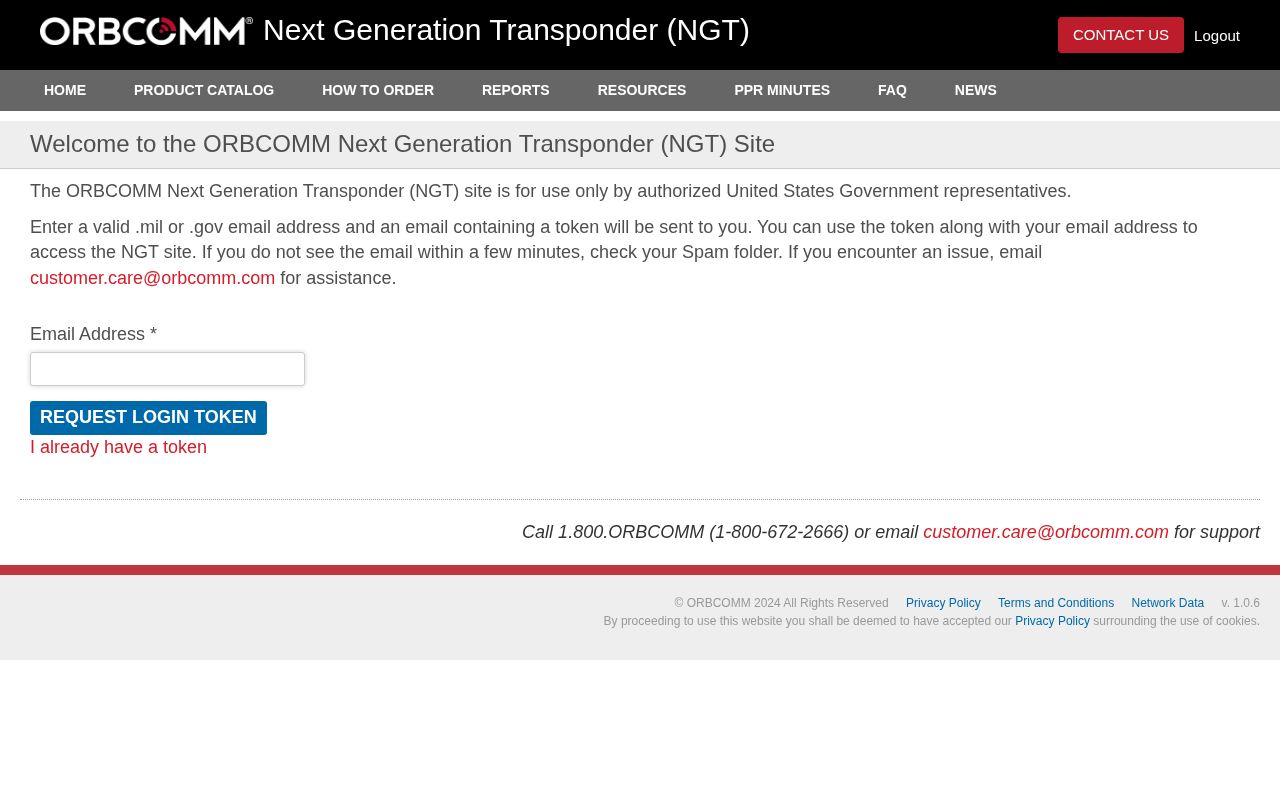Open Privacy Policy link beside copyright notice
1280x800 pixels.
pos(943,603)
